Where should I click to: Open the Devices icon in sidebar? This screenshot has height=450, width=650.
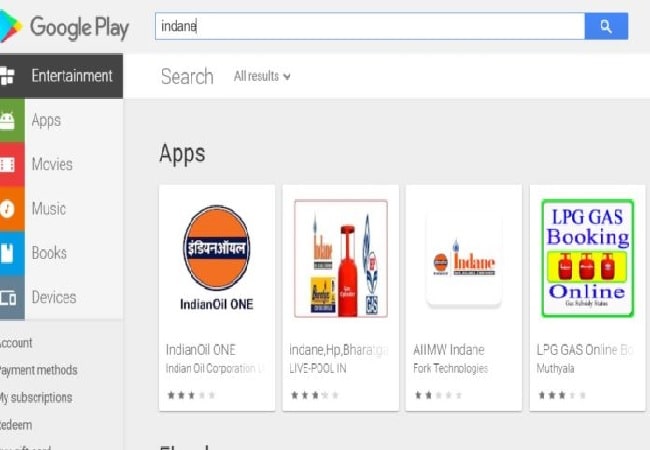[x=8, y=297]
